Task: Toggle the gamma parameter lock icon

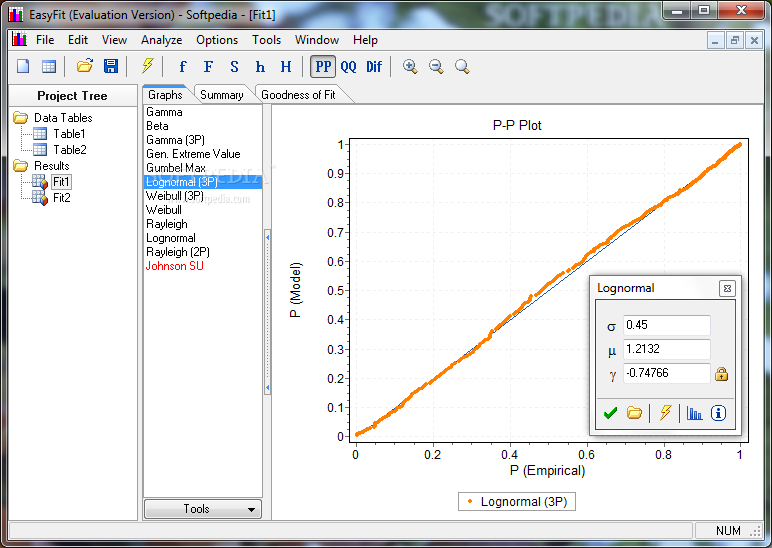Action: click(x=721, y=374)
